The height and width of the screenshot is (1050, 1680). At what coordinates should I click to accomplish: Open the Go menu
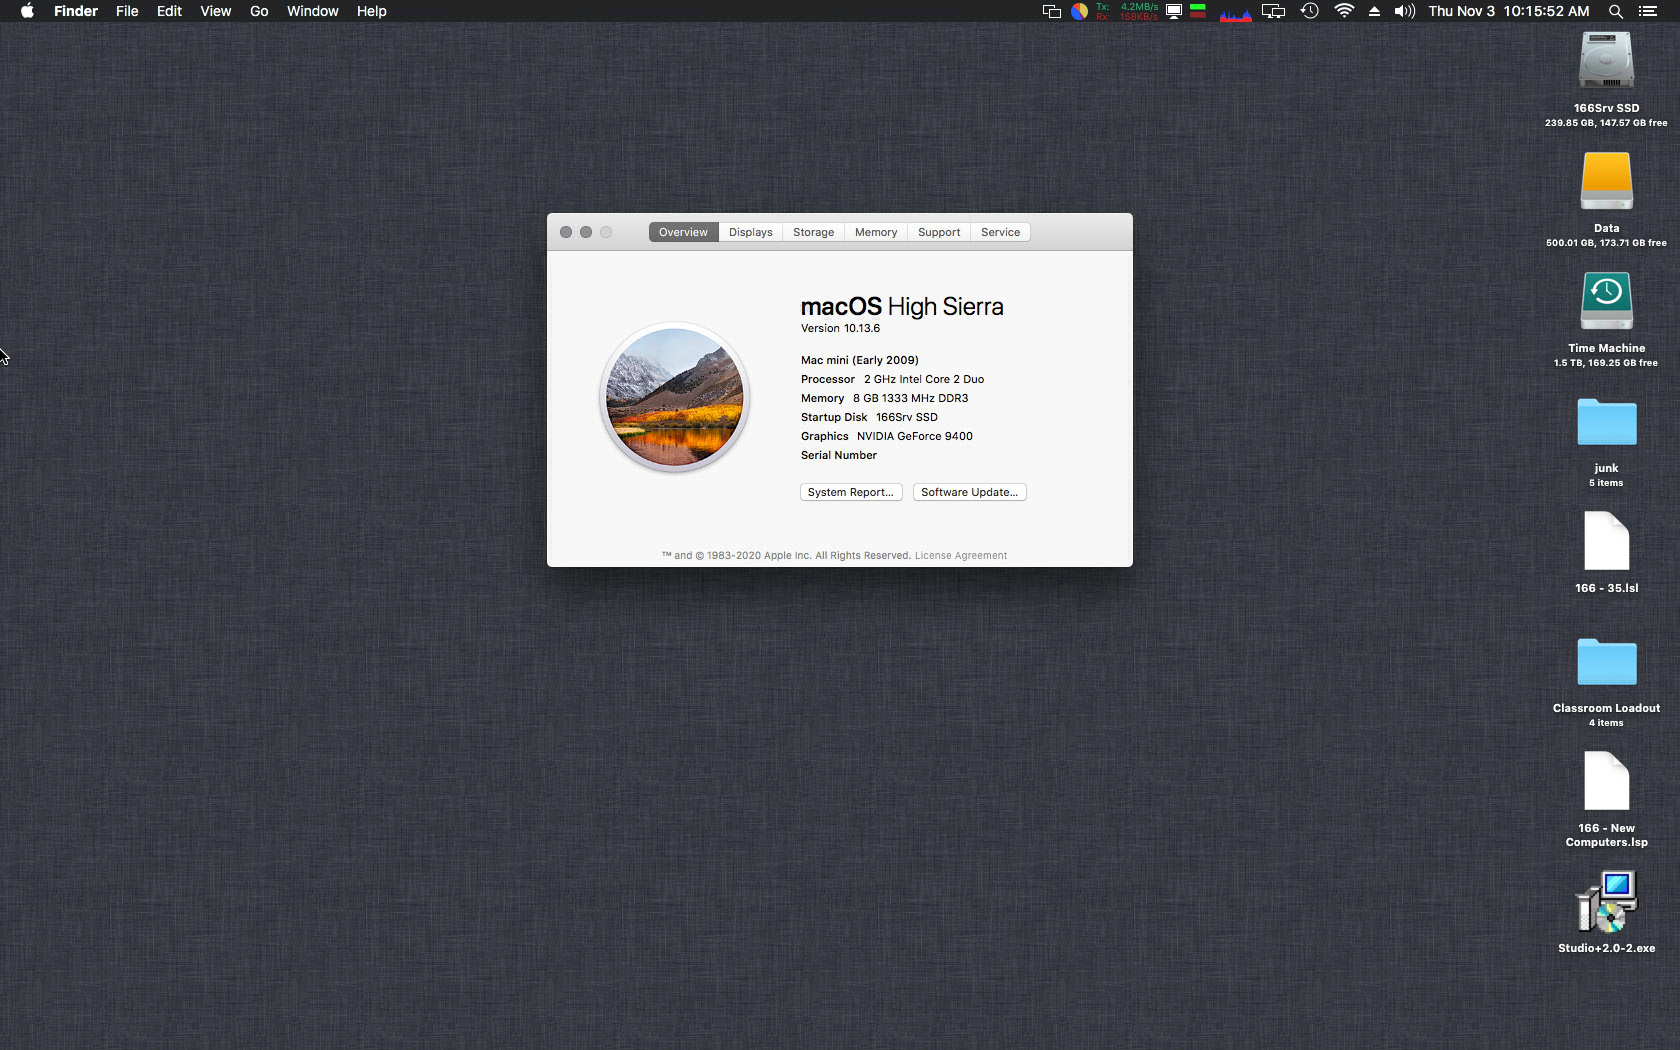coord(259,11)
